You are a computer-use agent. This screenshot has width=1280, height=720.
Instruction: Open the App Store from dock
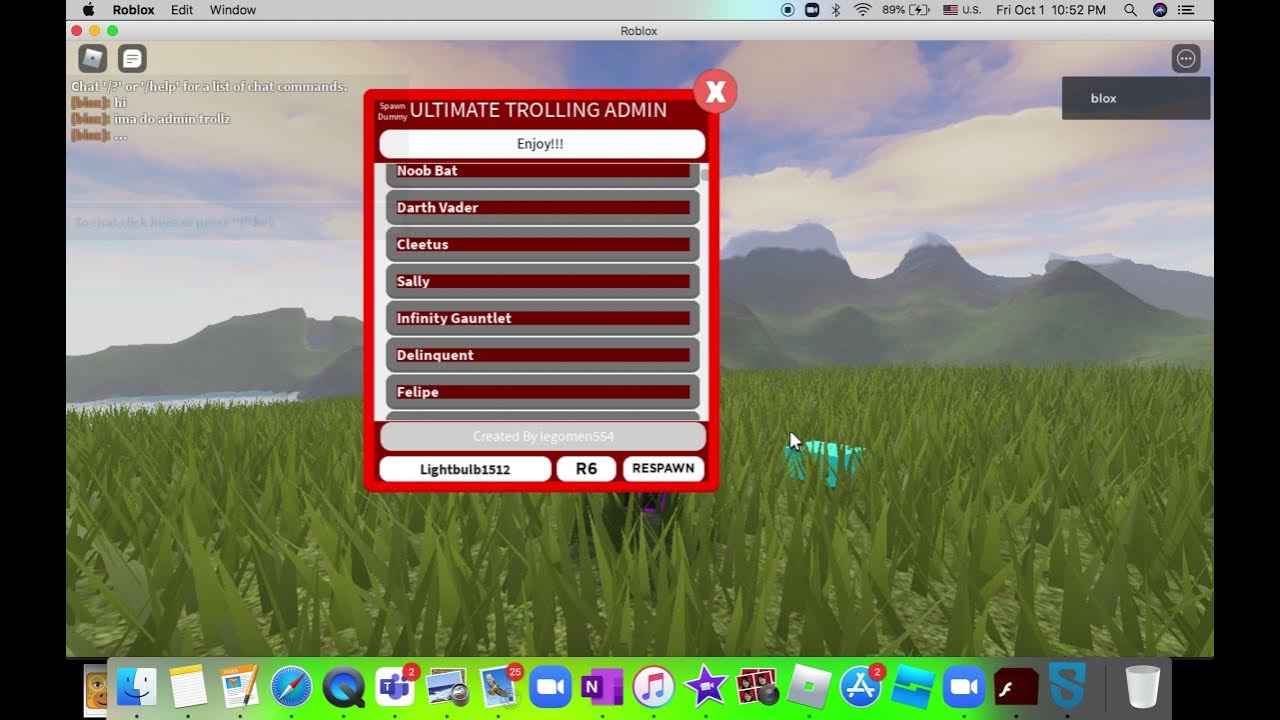pyautogui.click(x=860, y=687)
